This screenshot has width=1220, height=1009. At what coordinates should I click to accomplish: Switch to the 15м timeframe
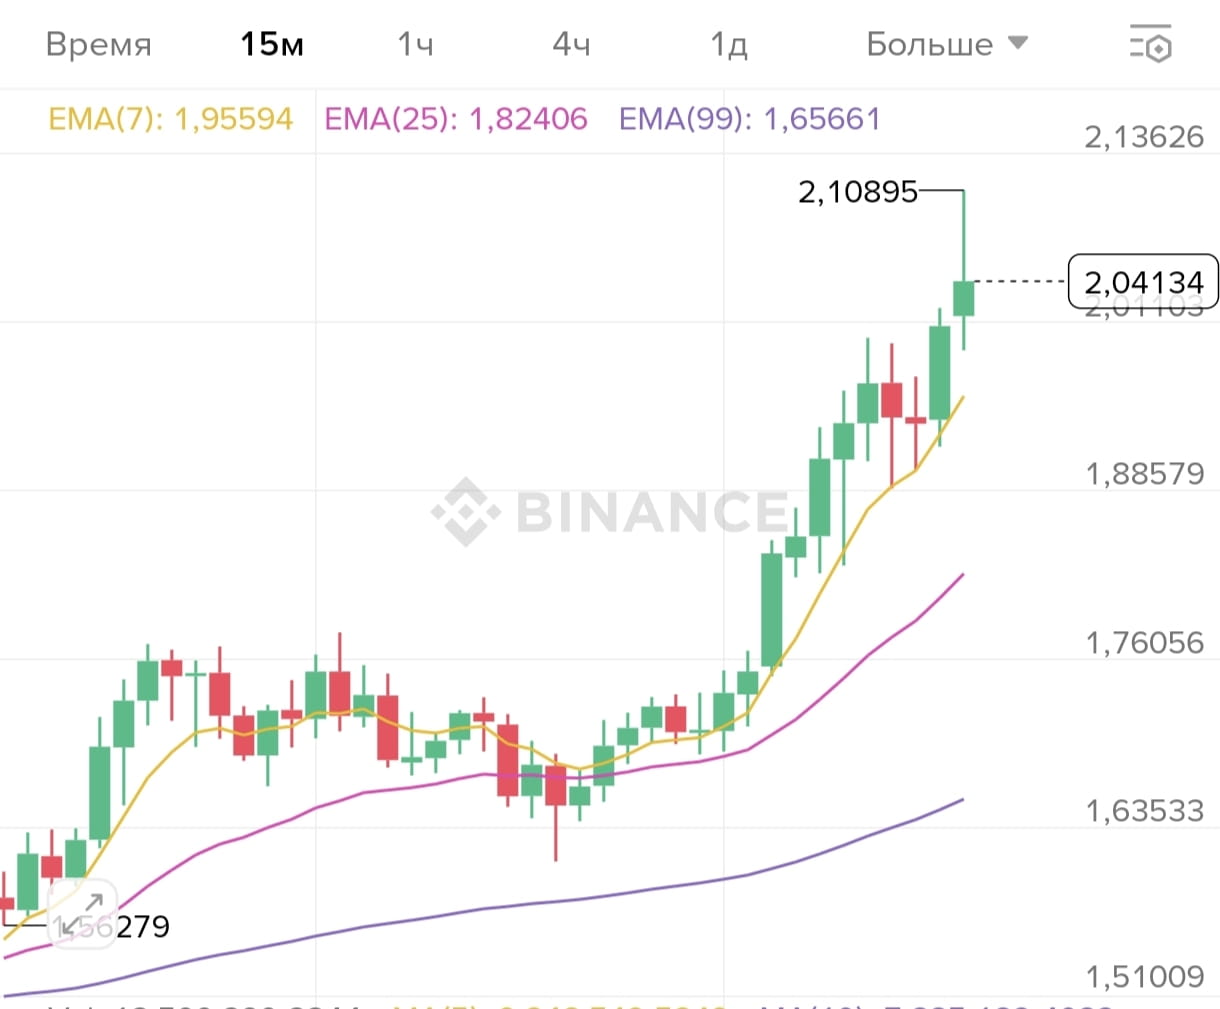[272, 44]
